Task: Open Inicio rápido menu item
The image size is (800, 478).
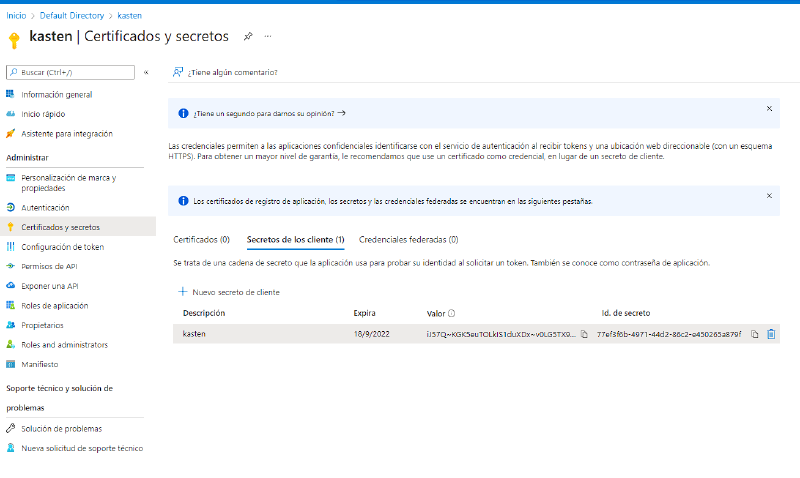Action: pyautogui.click(x=43, y=114)
